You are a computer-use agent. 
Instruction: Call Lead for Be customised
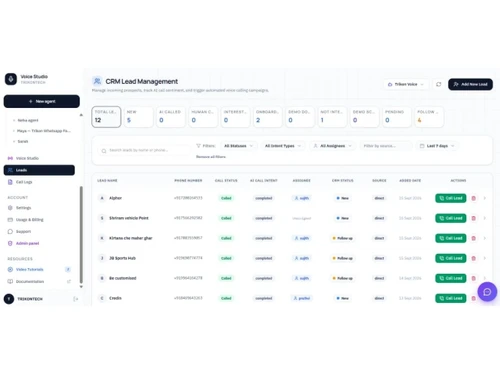coord(451,278)
